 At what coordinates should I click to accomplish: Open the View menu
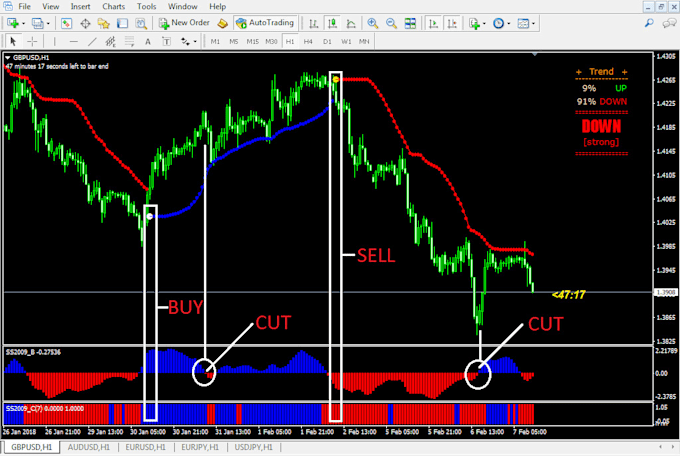pyautogui.click(x=51, y=7)
